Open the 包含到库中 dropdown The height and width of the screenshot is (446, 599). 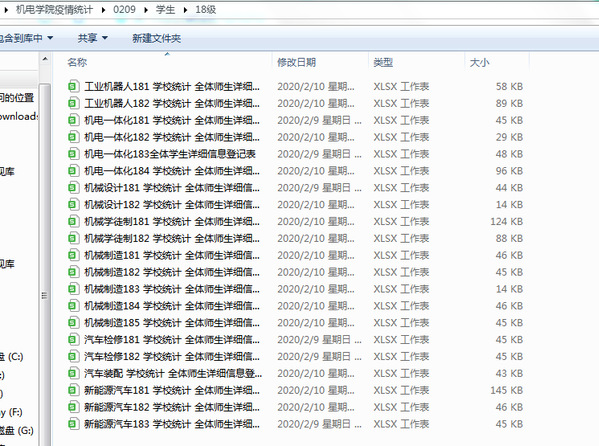click(x=26, y=38)
